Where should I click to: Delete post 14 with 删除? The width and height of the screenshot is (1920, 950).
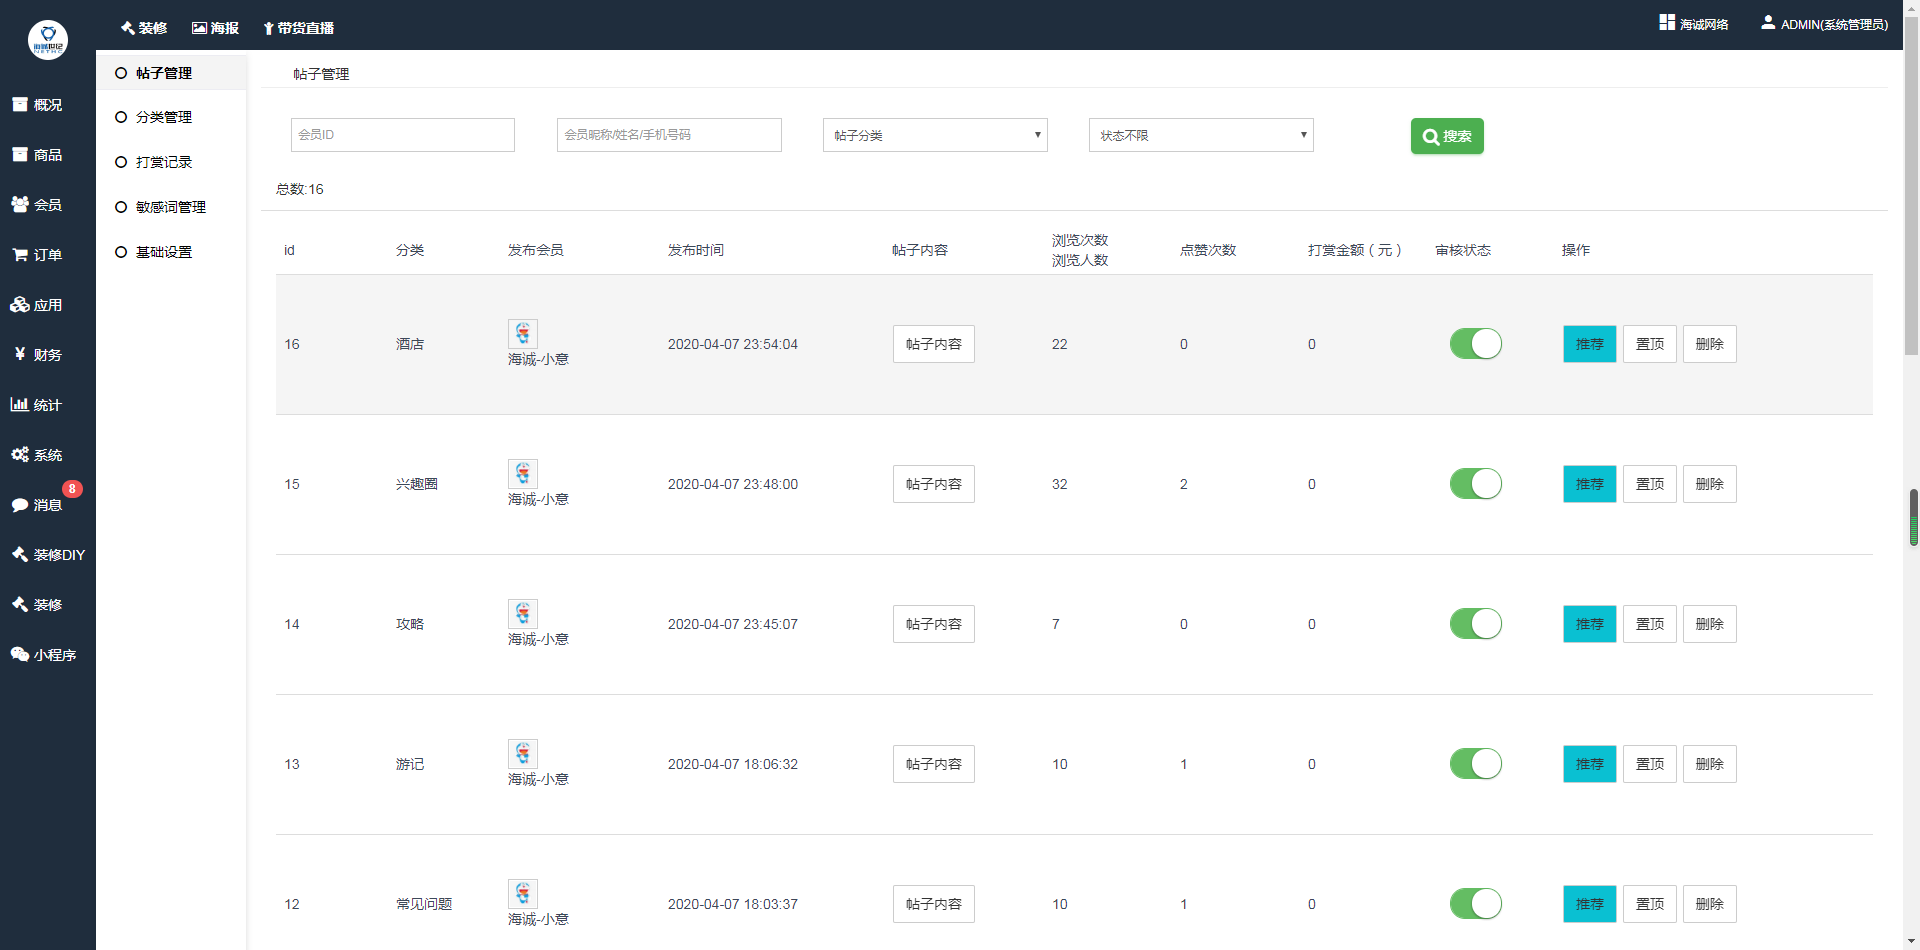tap(1710, 624)
